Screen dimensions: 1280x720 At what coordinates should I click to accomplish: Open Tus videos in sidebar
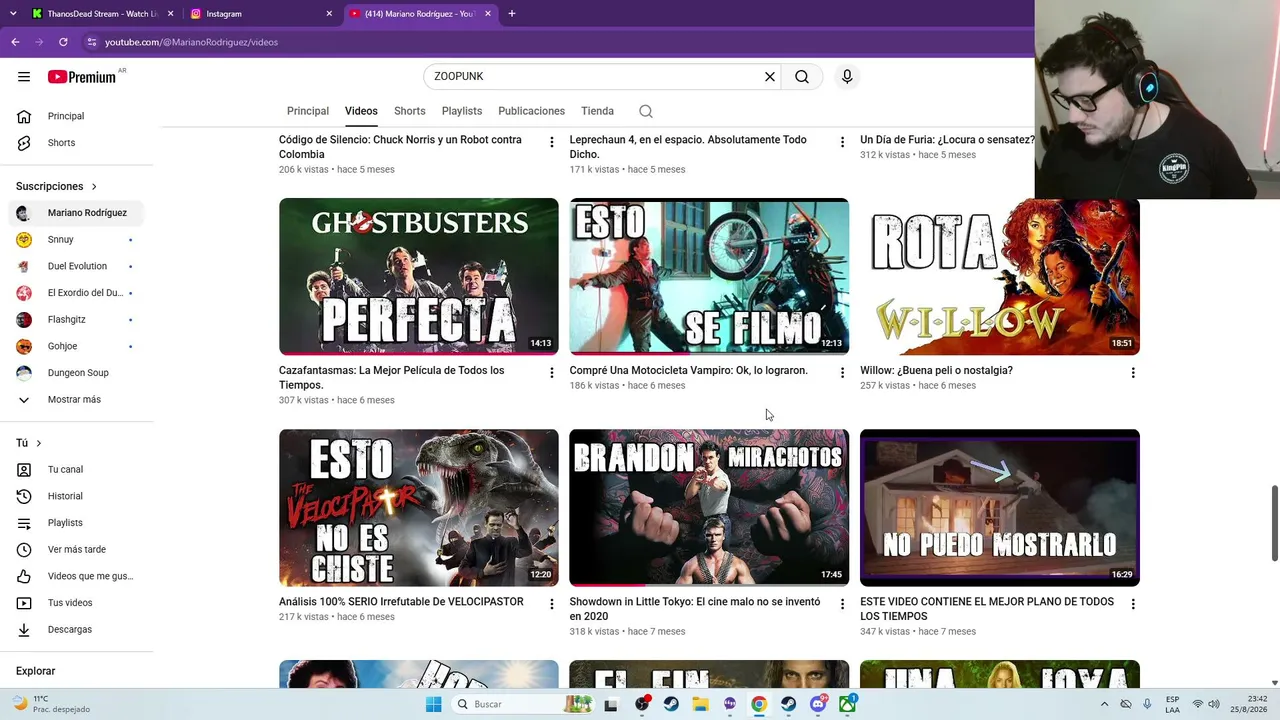75,603
